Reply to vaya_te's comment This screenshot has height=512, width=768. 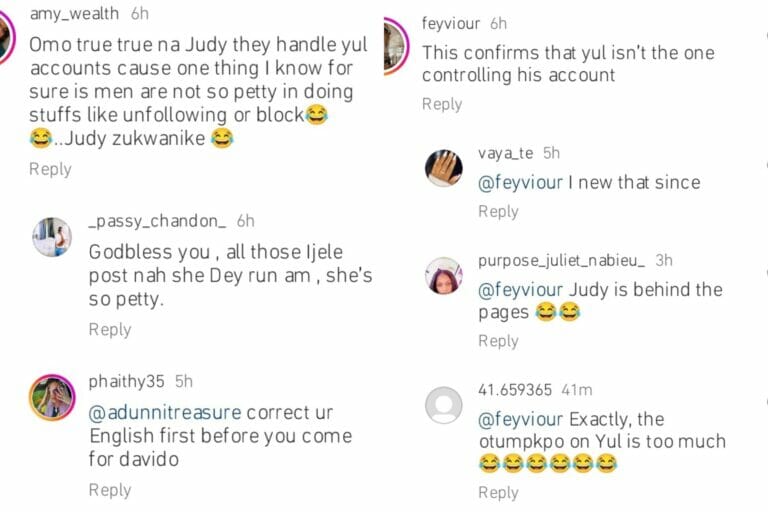click(x=499, y=212)
